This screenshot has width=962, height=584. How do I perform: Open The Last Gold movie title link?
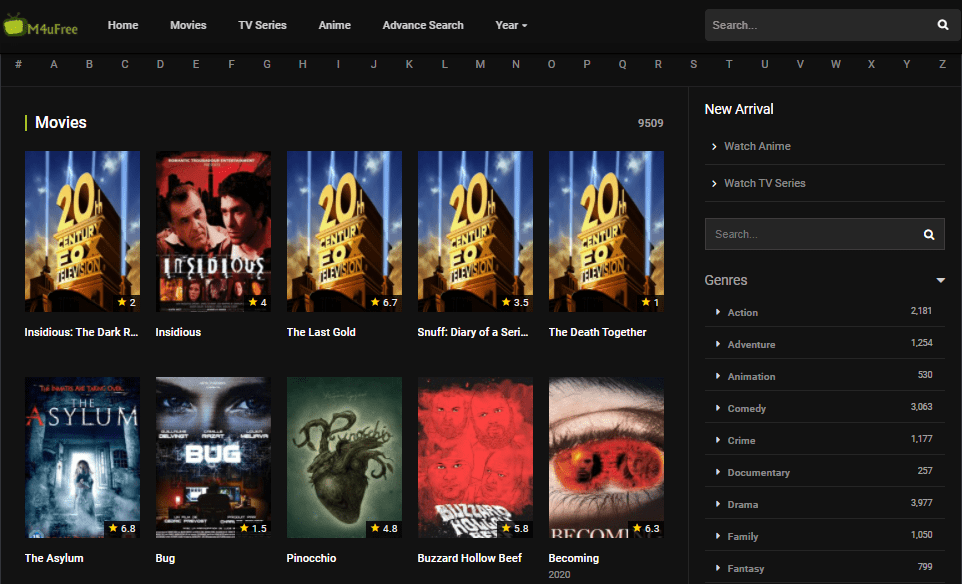tap(321, 332)
